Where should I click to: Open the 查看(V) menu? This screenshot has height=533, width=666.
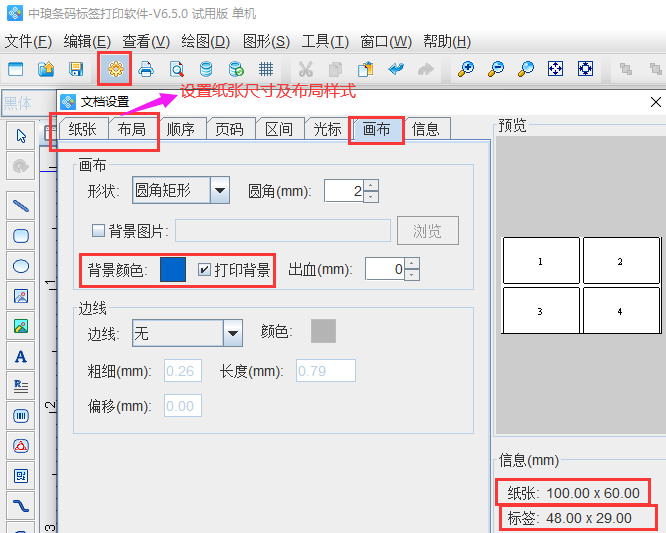click(146, 42)
